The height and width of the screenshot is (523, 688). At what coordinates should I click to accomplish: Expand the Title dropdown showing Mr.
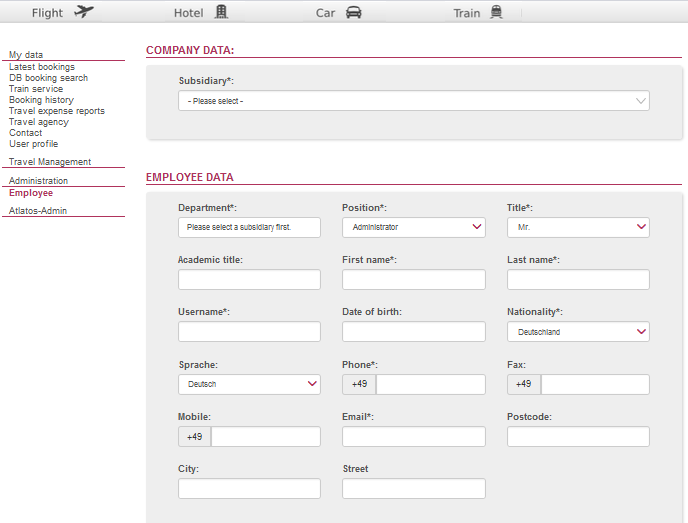click(x=578, y=227)
